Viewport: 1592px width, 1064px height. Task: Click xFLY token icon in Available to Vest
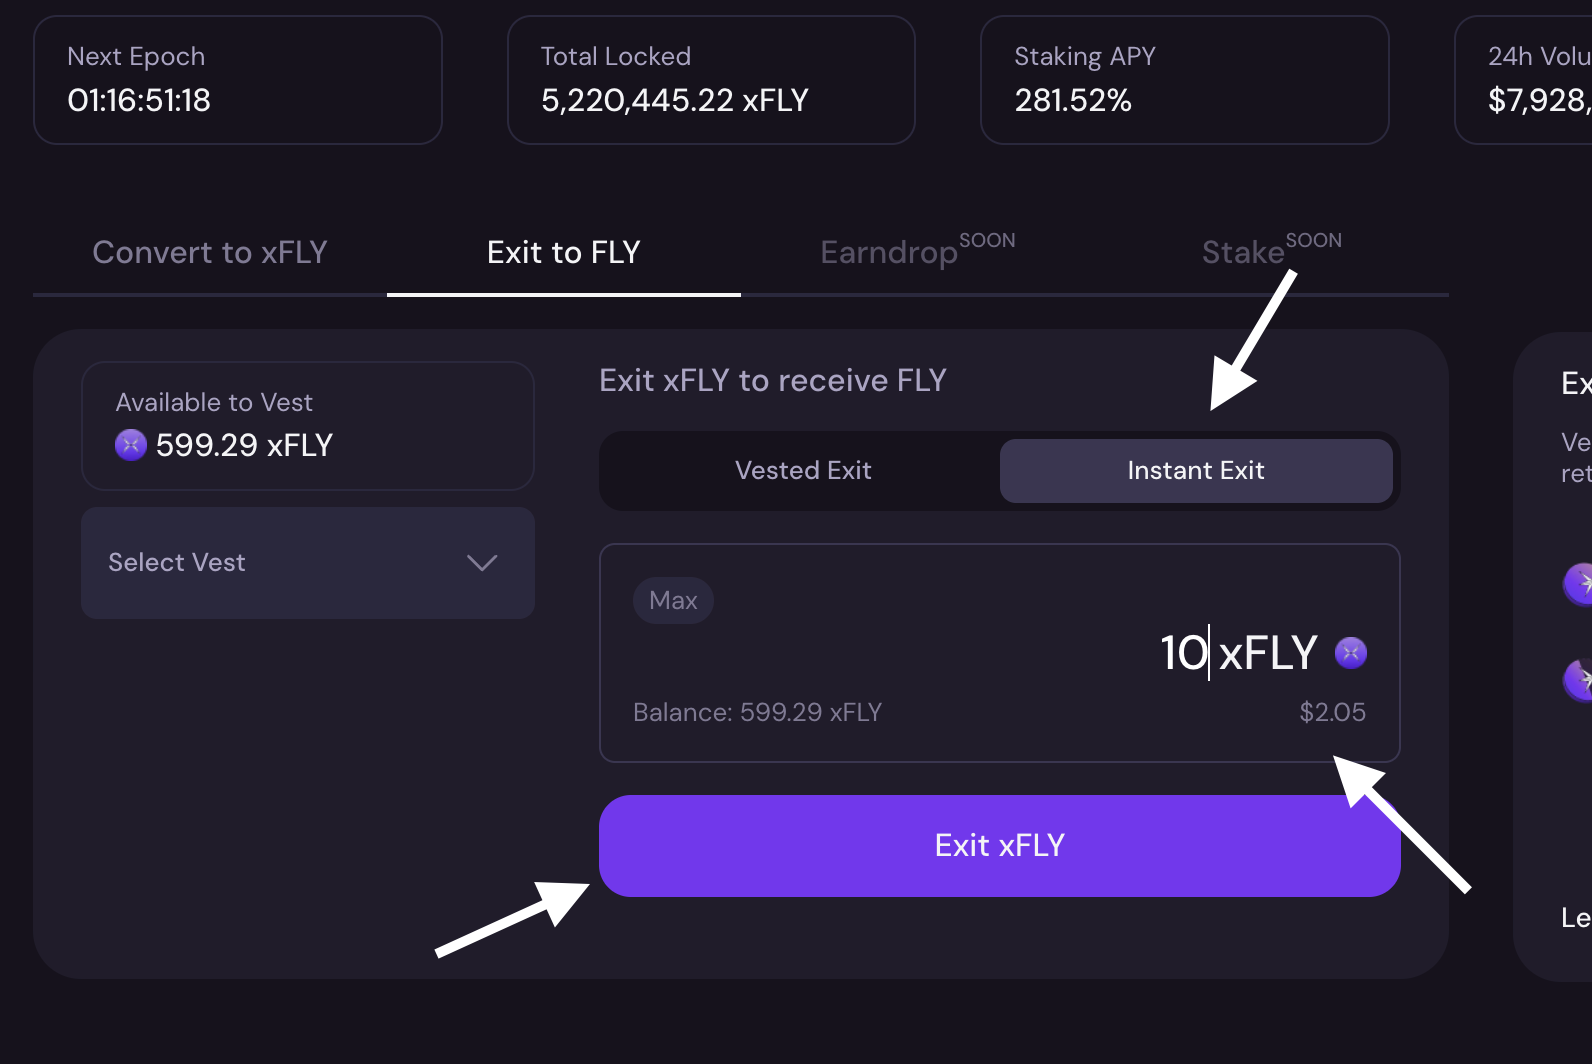tap(131, 444)
